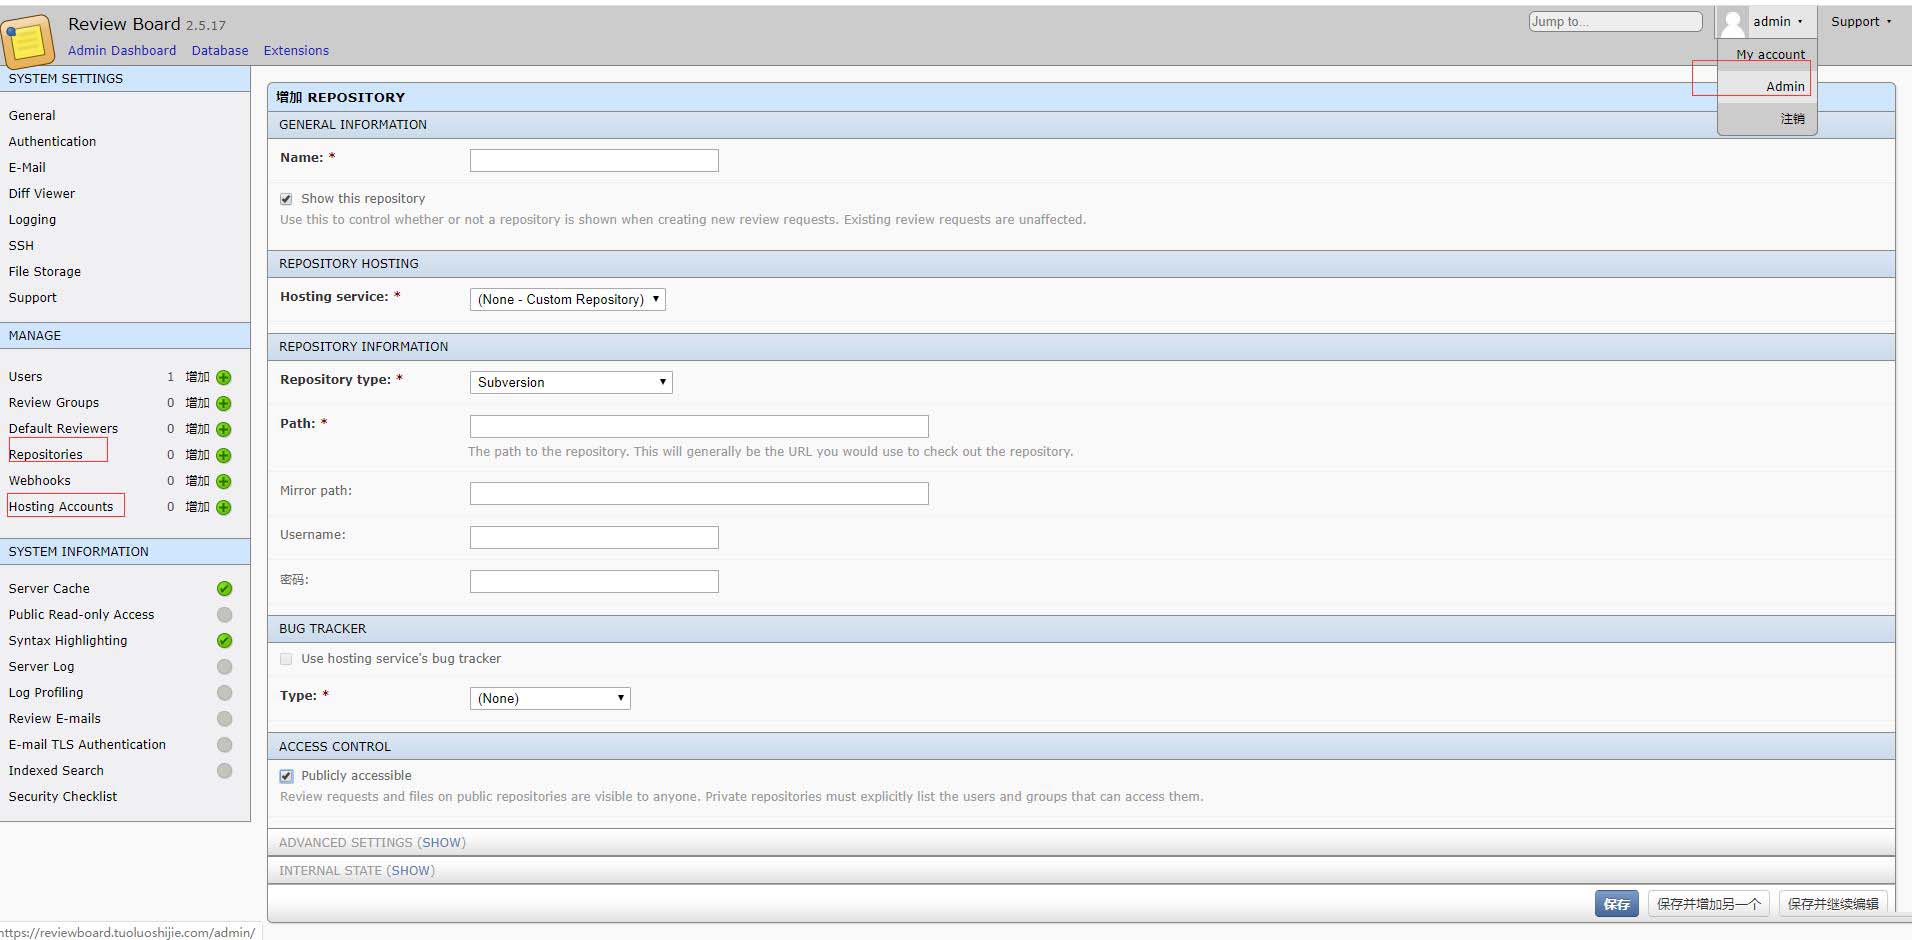The height and width of the screenshot is (940, 1912).
Task: Choose 注销 (log out) in the user menu
Action: tap(1793, 119)
